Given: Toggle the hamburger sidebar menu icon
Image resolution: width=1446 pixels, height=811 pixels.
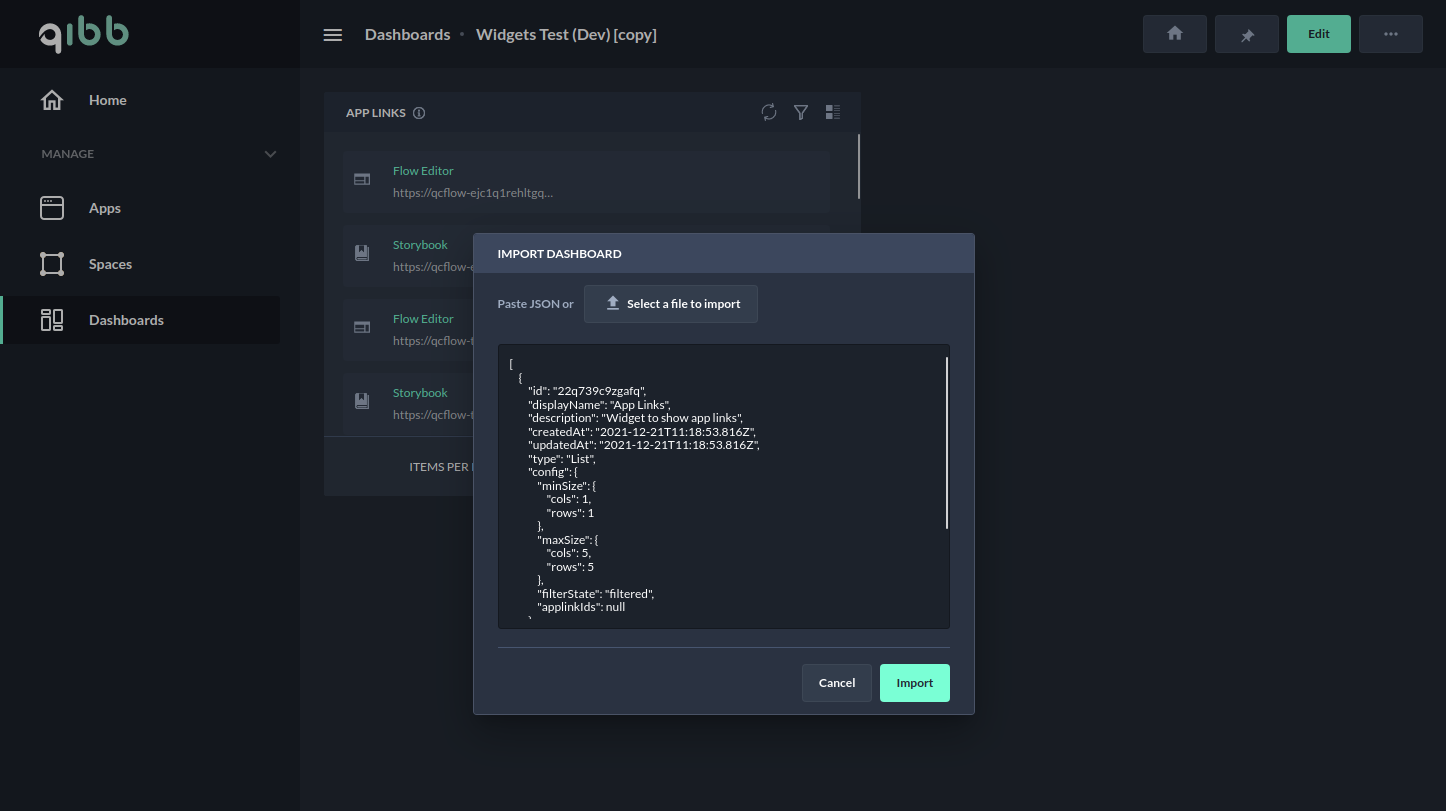Looking at the screenshot, I should 333,35.
